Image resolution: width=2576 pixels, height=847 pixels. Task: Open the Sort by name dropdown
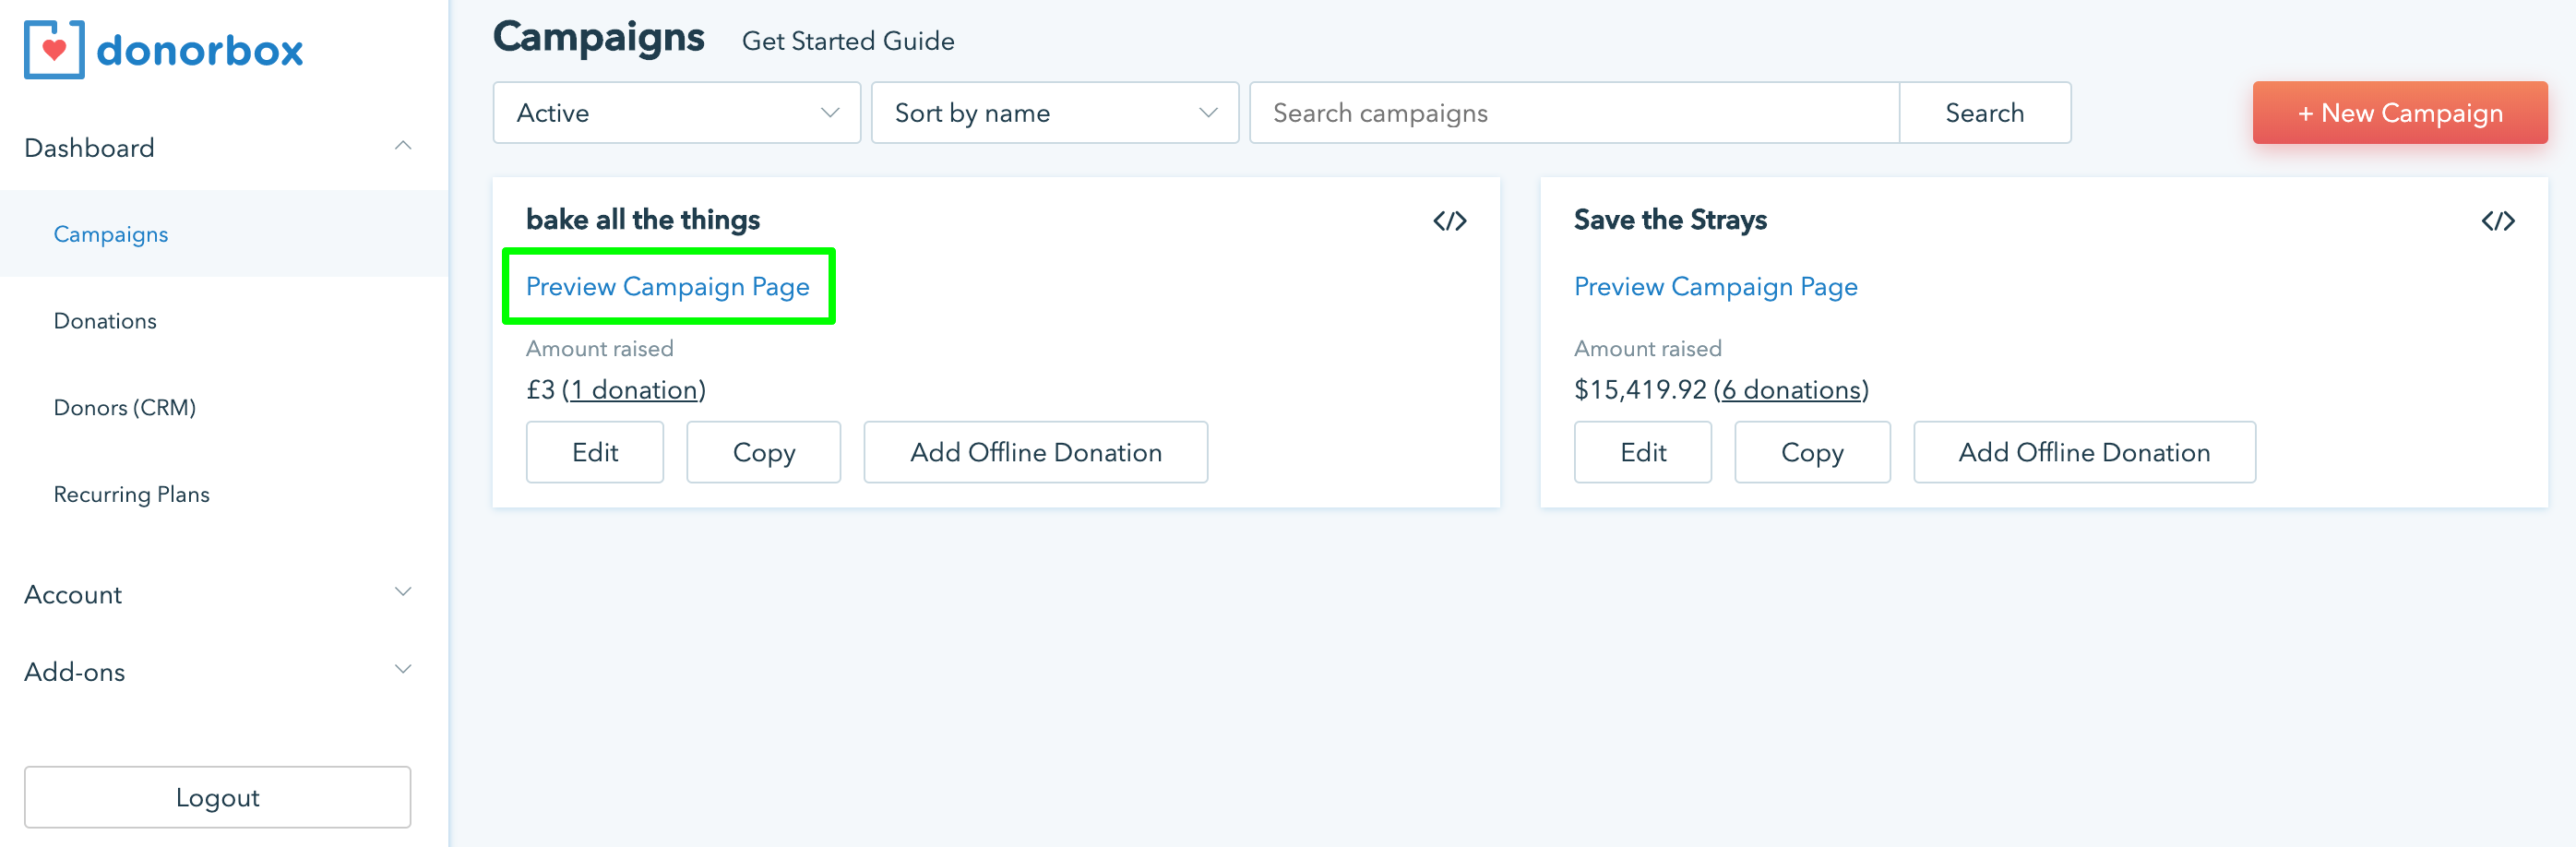(1054, 113)
